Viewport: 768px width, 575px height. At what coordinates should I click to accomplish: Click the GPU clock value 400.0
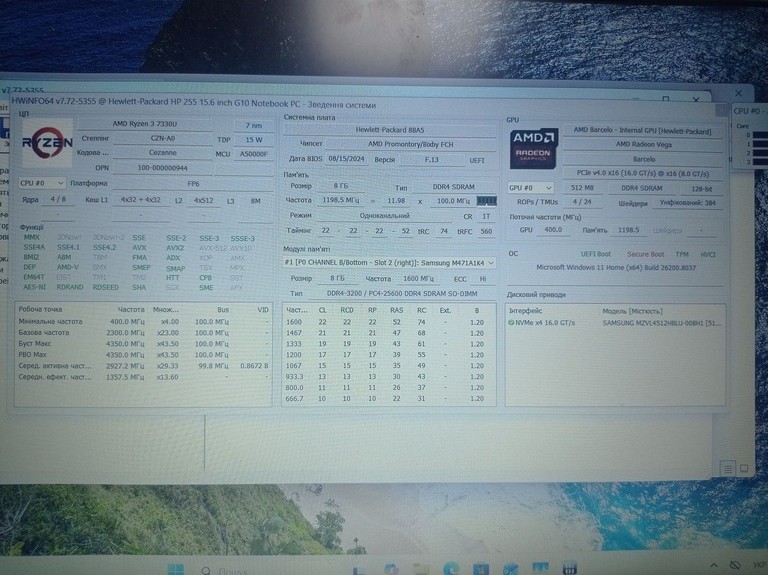pyautogui.click(x=553, y=230)
